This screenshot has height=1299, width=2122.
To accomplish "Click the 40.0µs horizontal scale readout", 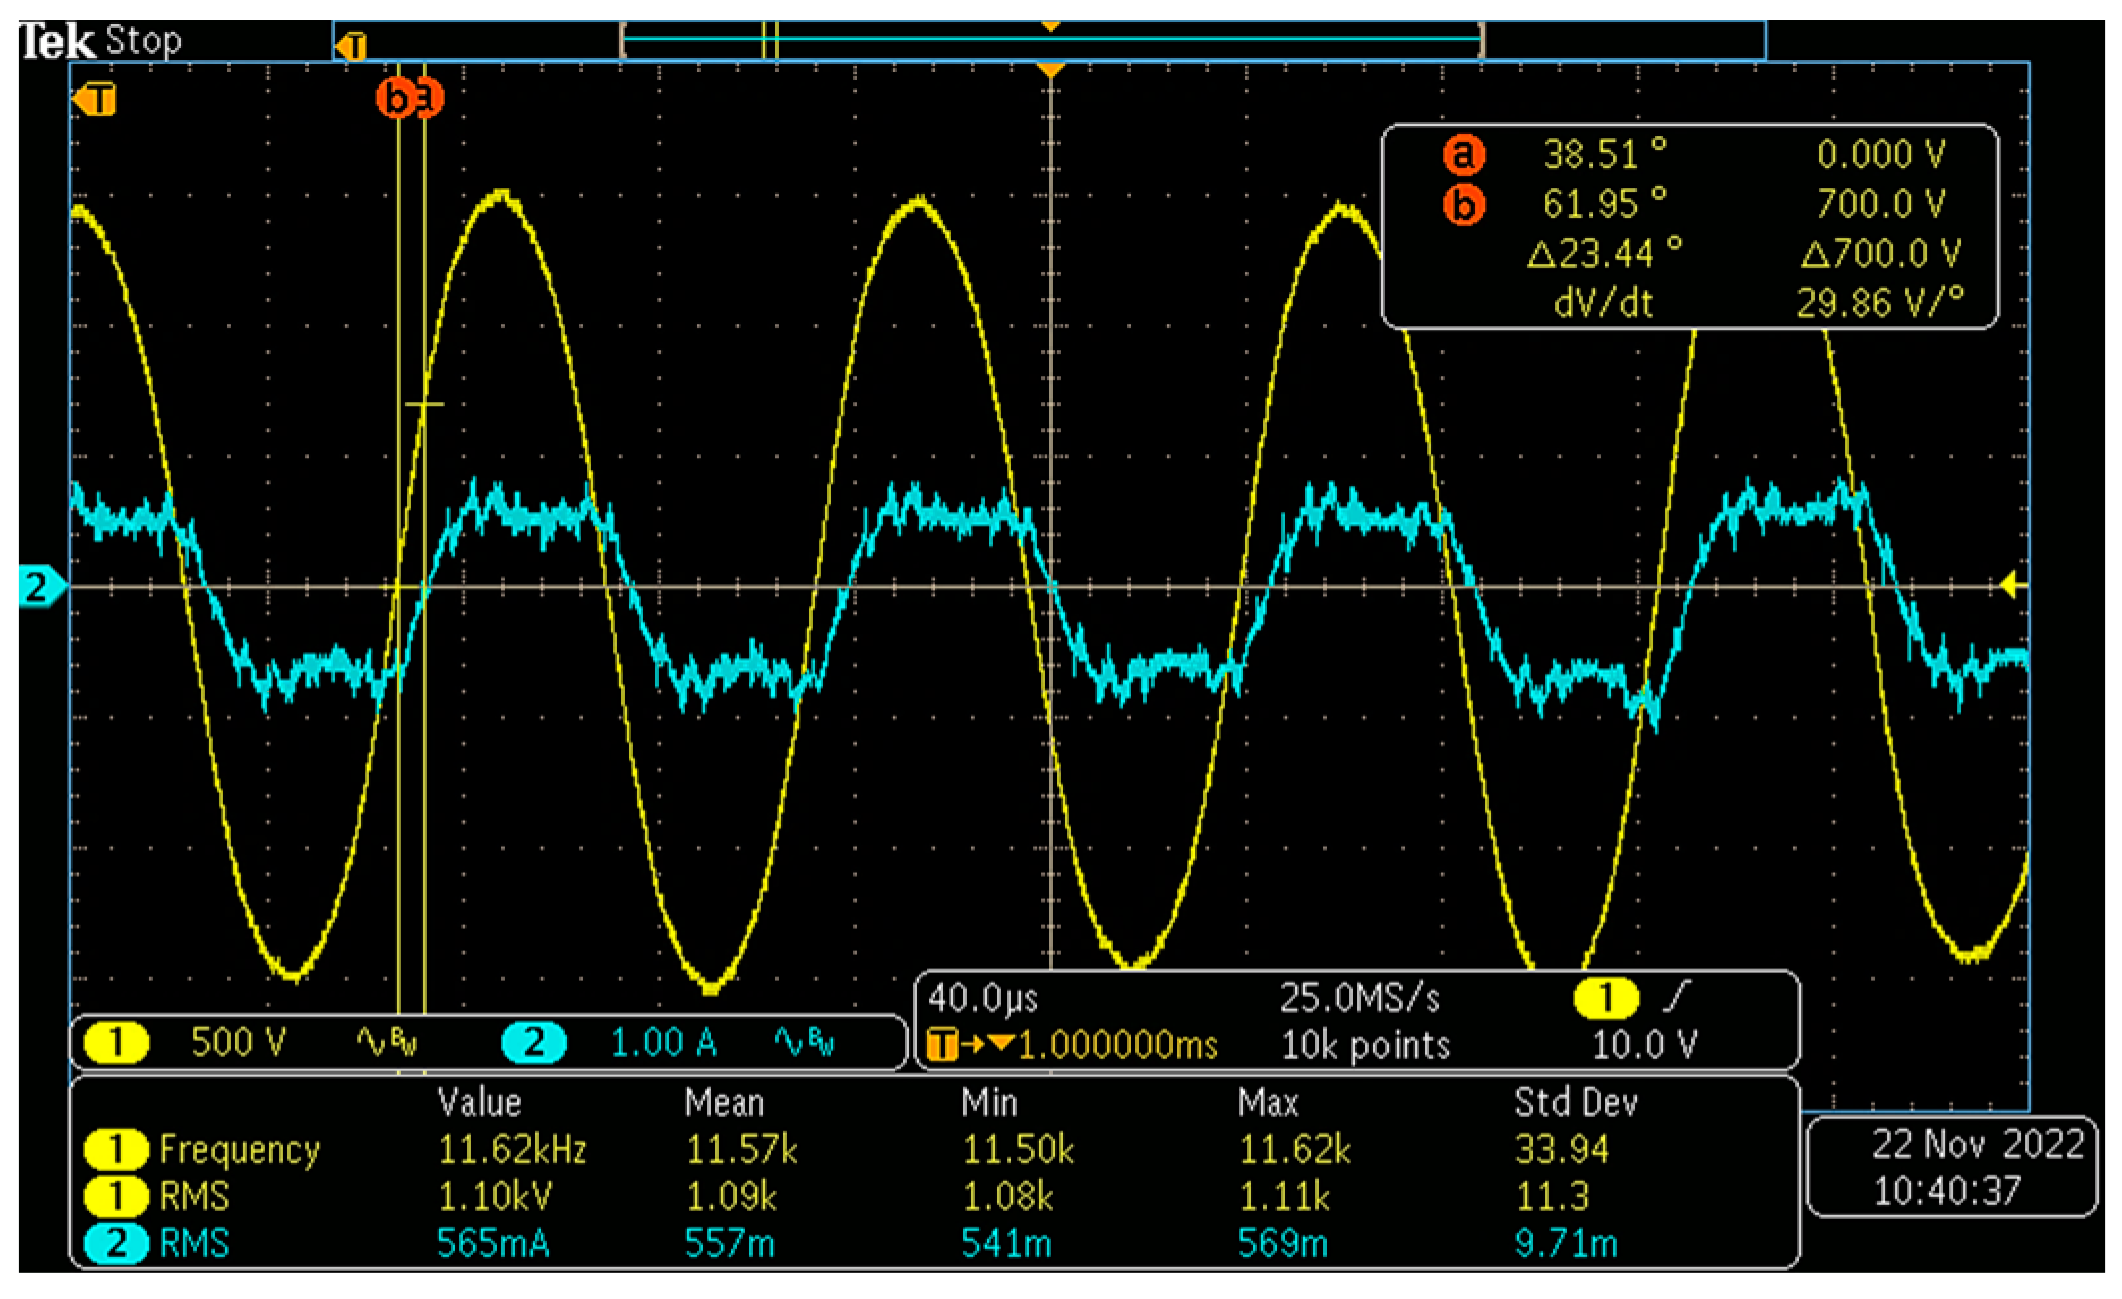I will click(x=983, y=998).
